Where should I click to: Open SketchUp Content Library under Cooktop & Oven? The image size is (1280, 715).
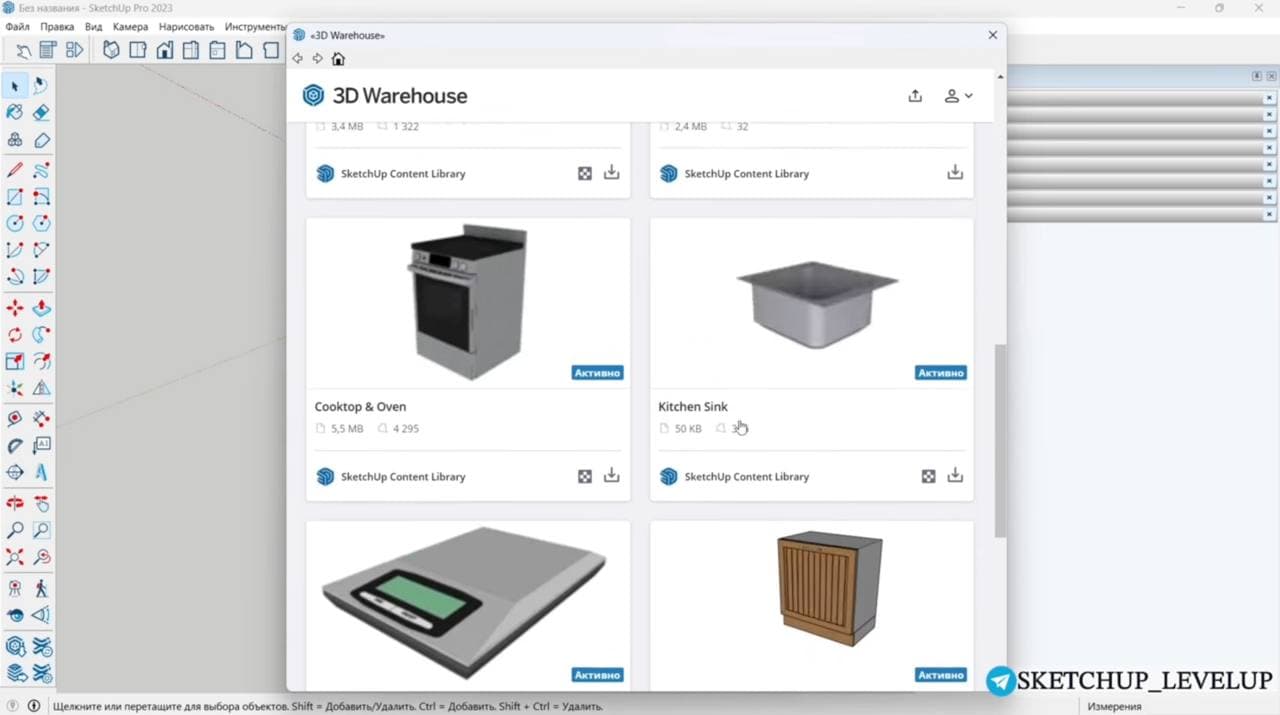click(x=403, y=477)
